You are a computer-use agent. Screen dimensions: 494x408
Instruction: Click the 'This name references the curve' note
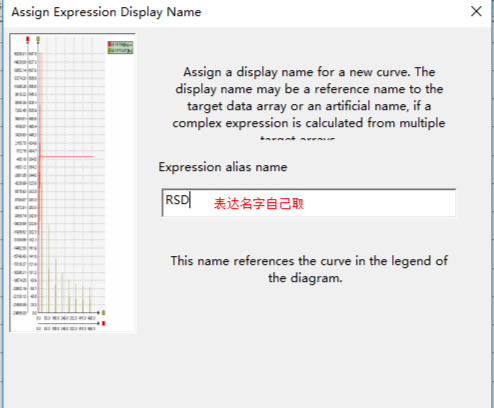coord(309,269)
